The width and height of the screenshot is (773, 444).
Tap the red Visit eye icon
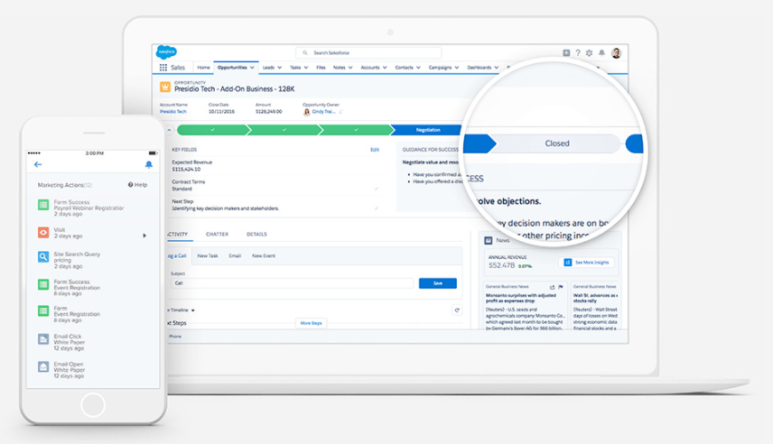coord(43,232)
